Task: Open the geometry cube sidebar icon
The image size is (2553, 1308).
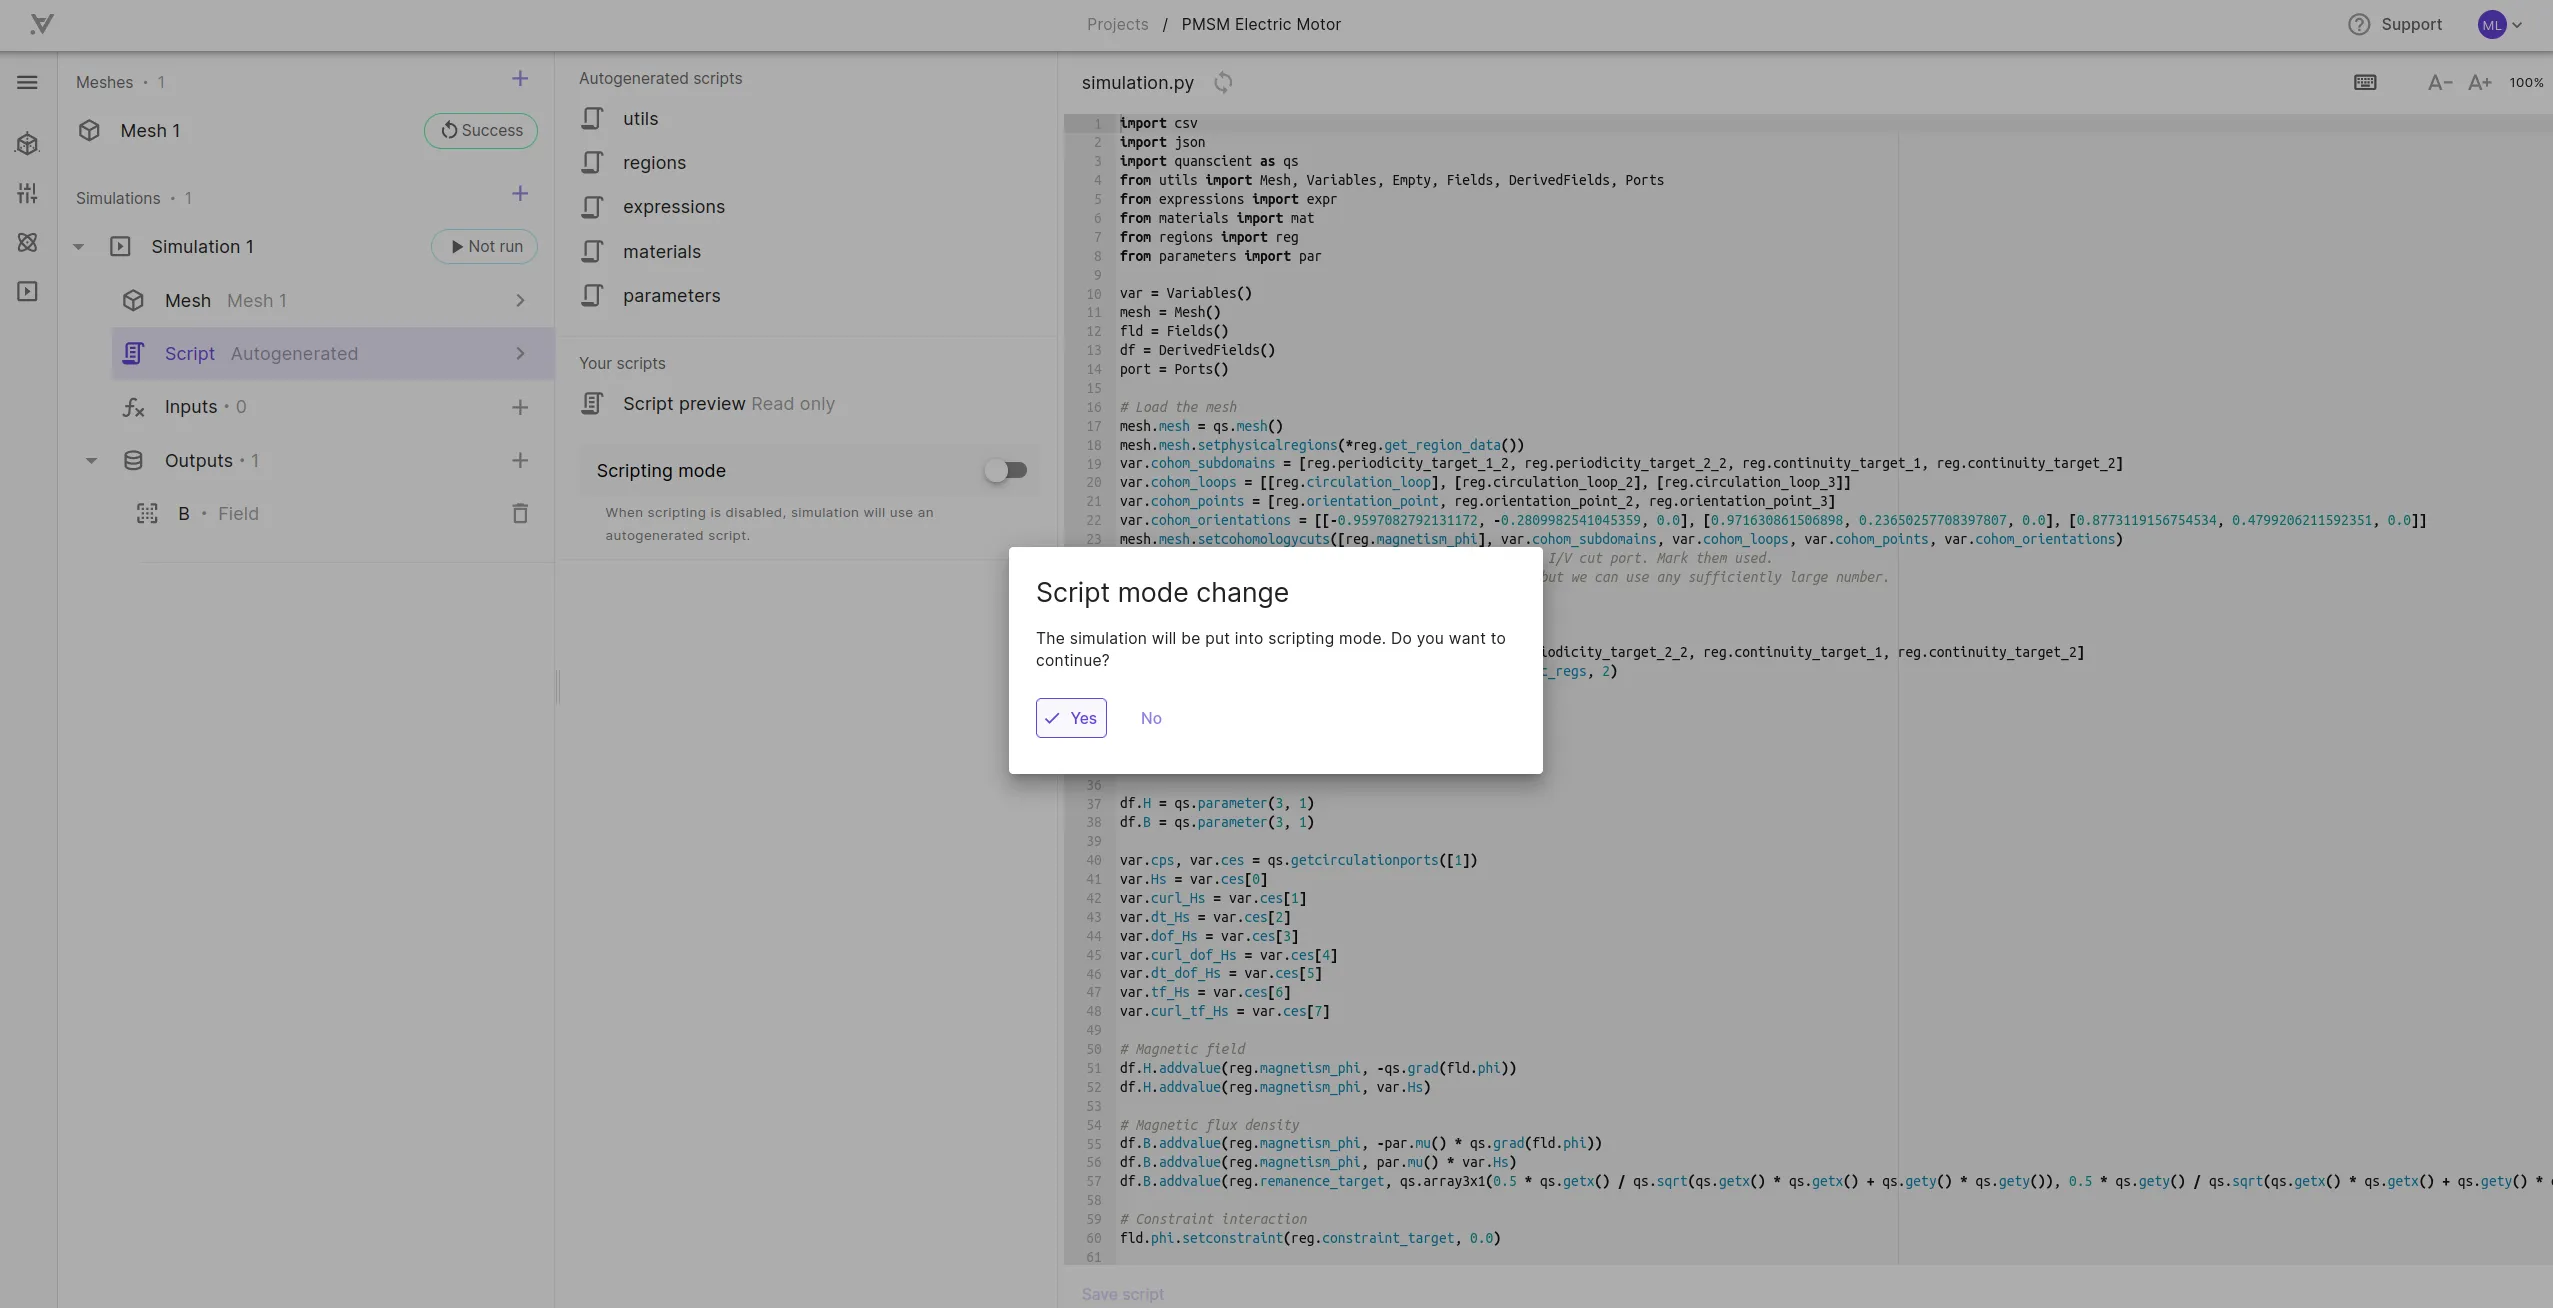Action: [x=27, y=144]
